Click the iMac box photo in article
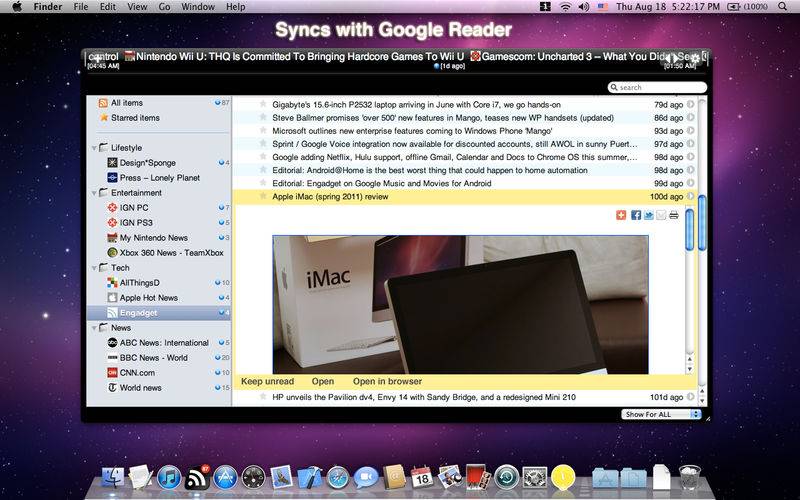This screenshot has height=500, width=800. tap(460, 305)
